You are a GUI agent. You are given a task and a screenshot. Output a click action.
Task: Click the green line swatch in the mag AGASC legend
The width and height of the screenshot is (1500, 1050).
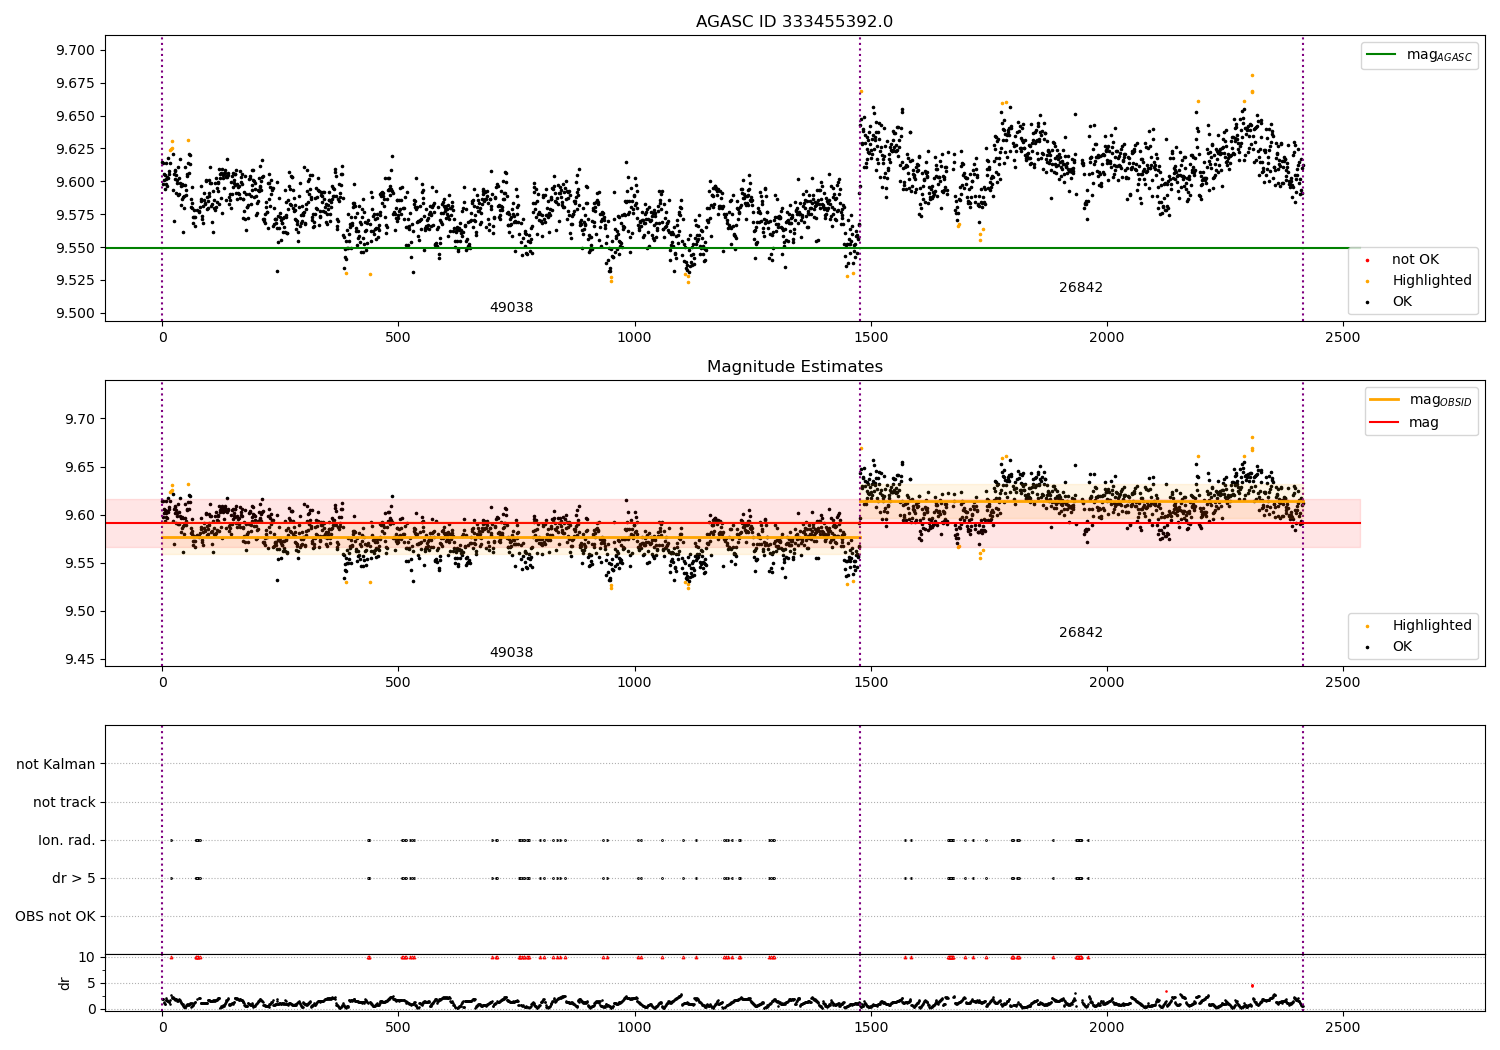point(1382,55)
